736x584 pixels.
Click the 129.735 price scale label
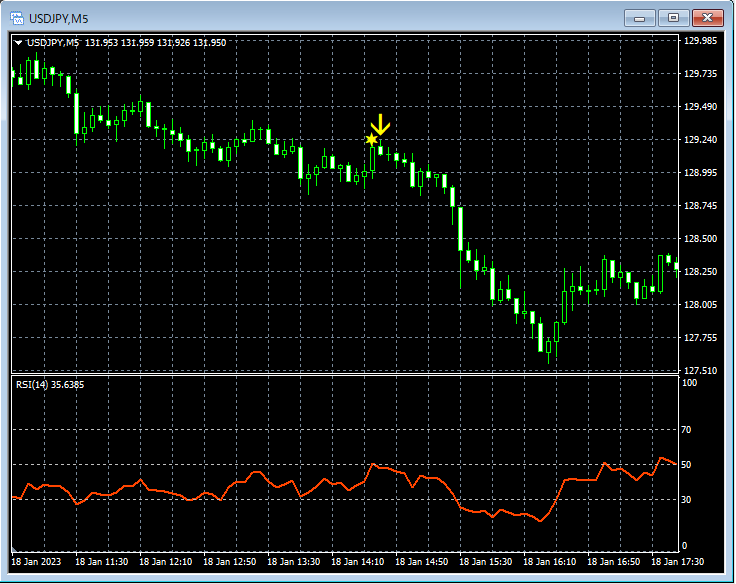(700, 74)
